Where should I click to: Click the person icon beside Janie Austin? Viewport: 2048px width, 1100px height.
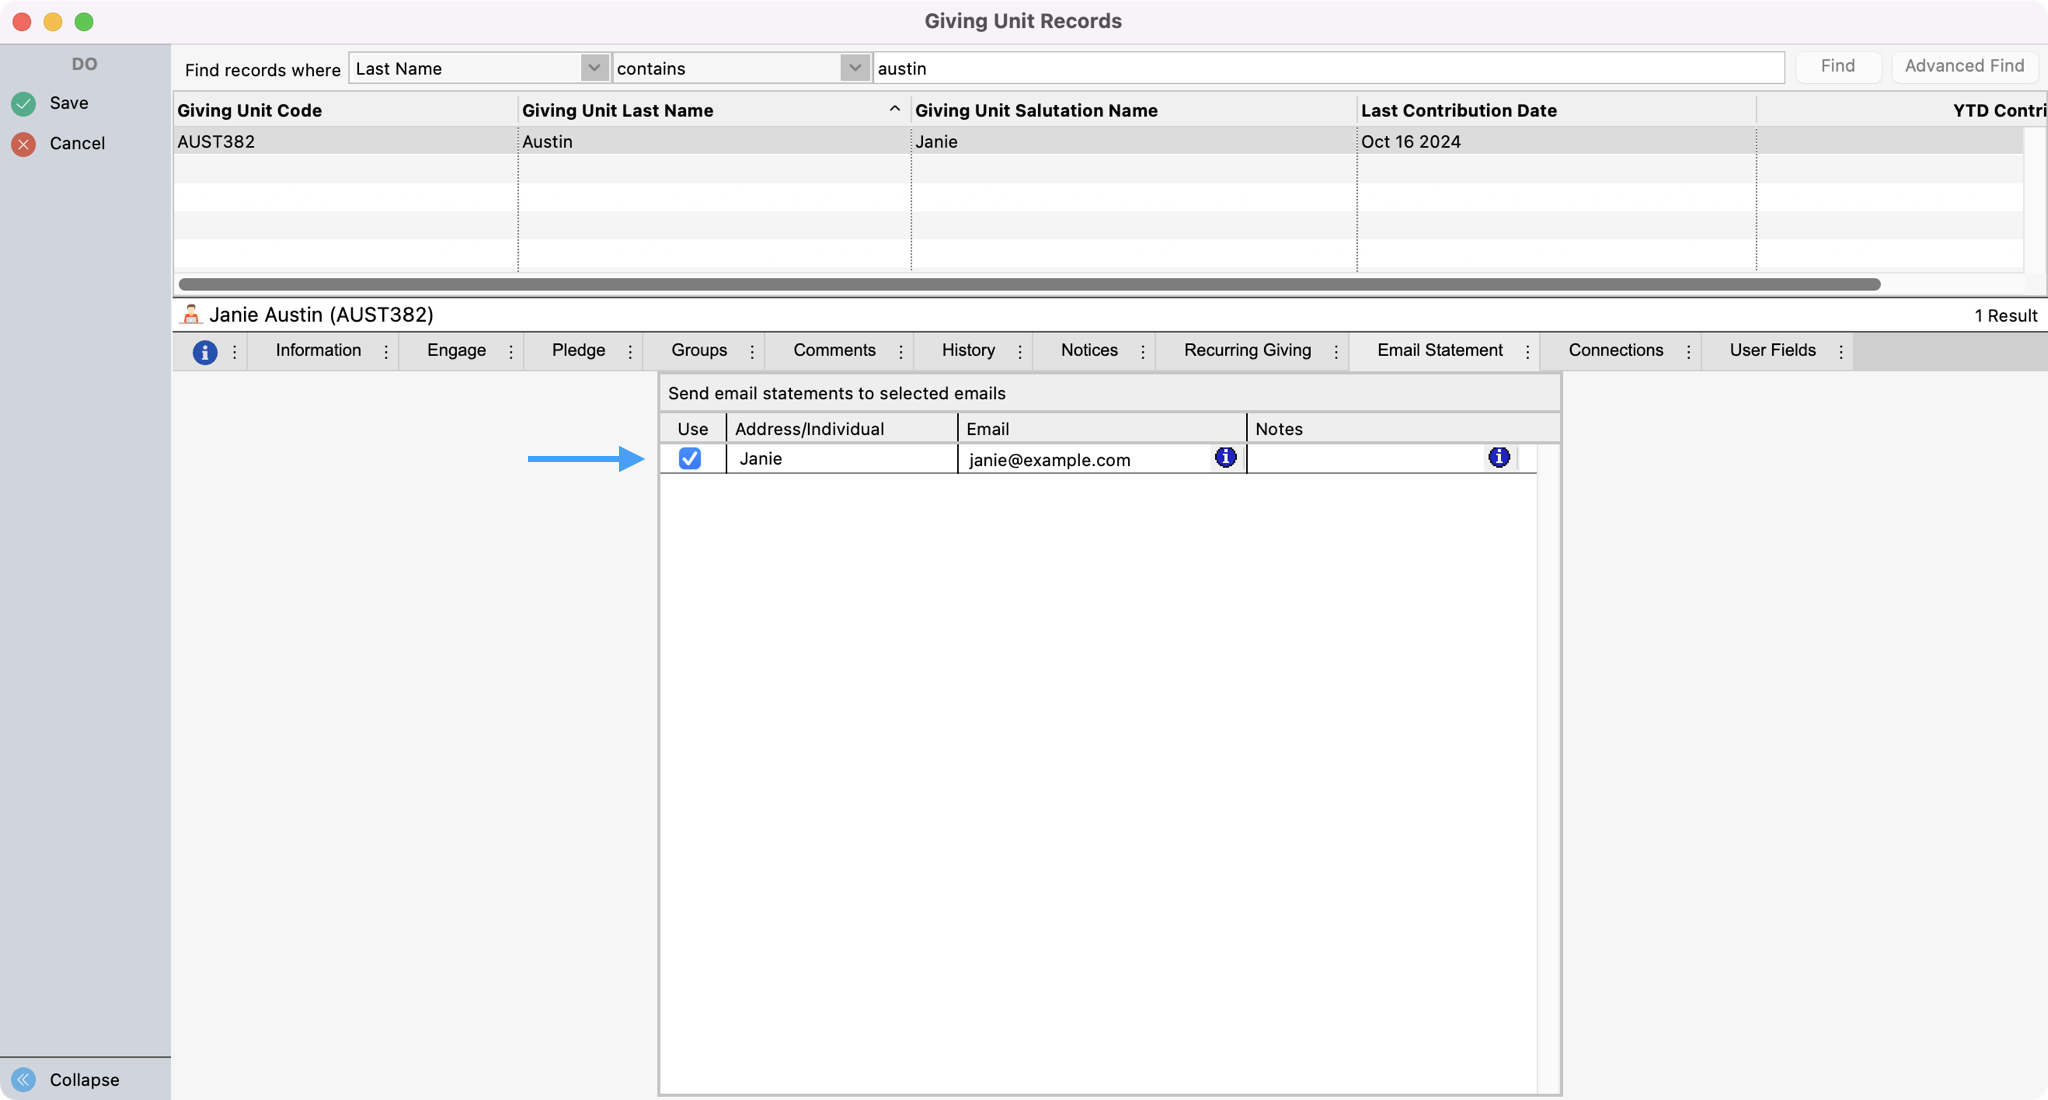point(191,315)
